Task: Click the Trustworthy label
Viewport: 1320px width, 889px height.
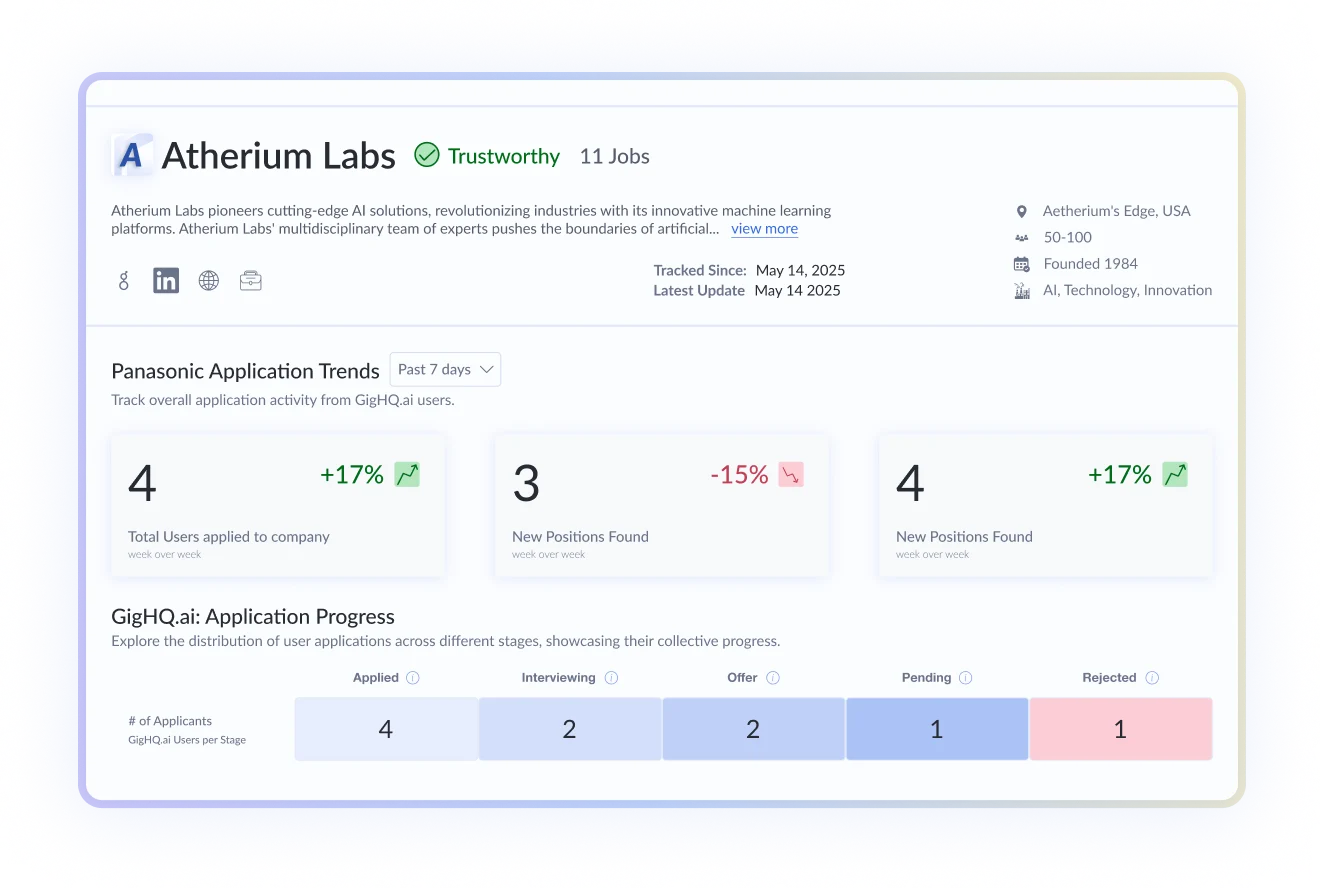Action: (x=504, y=156)
